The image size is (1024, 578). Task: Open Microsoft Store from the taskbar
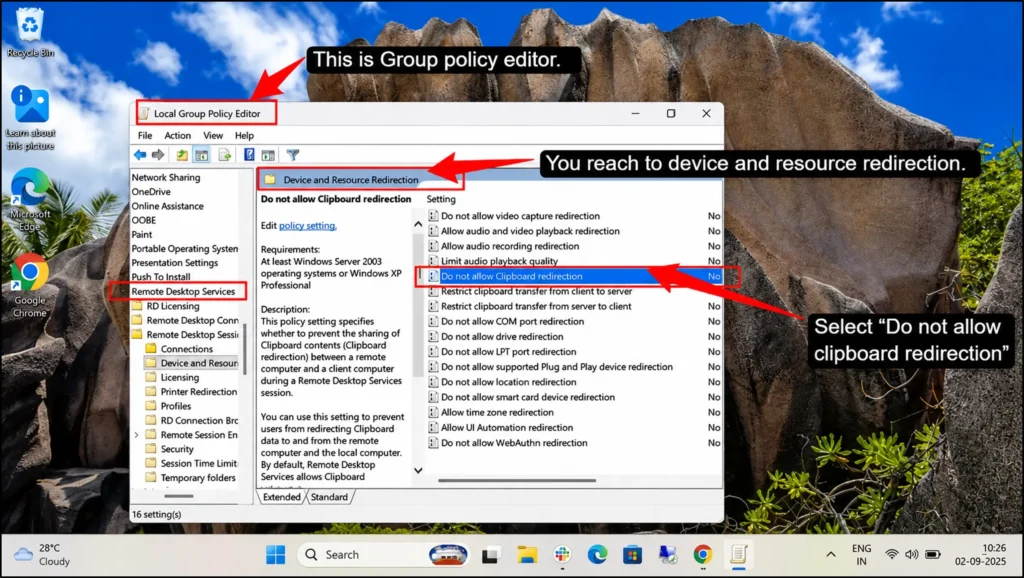click(632, 554)
